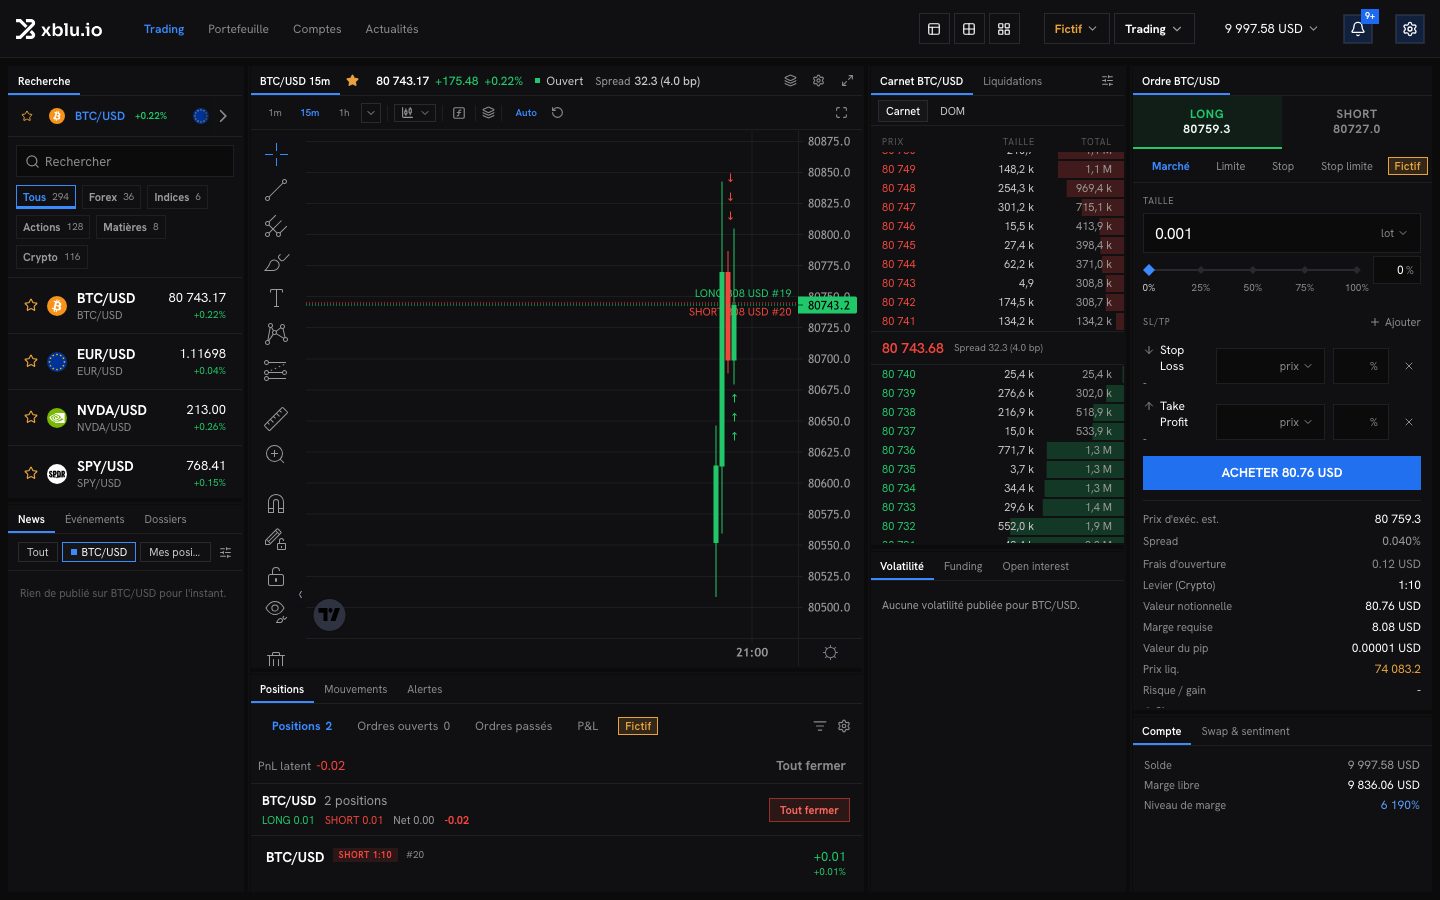
Task: Click the Rechercher search field
Action: pyautogui.click(x=125, y=161)
